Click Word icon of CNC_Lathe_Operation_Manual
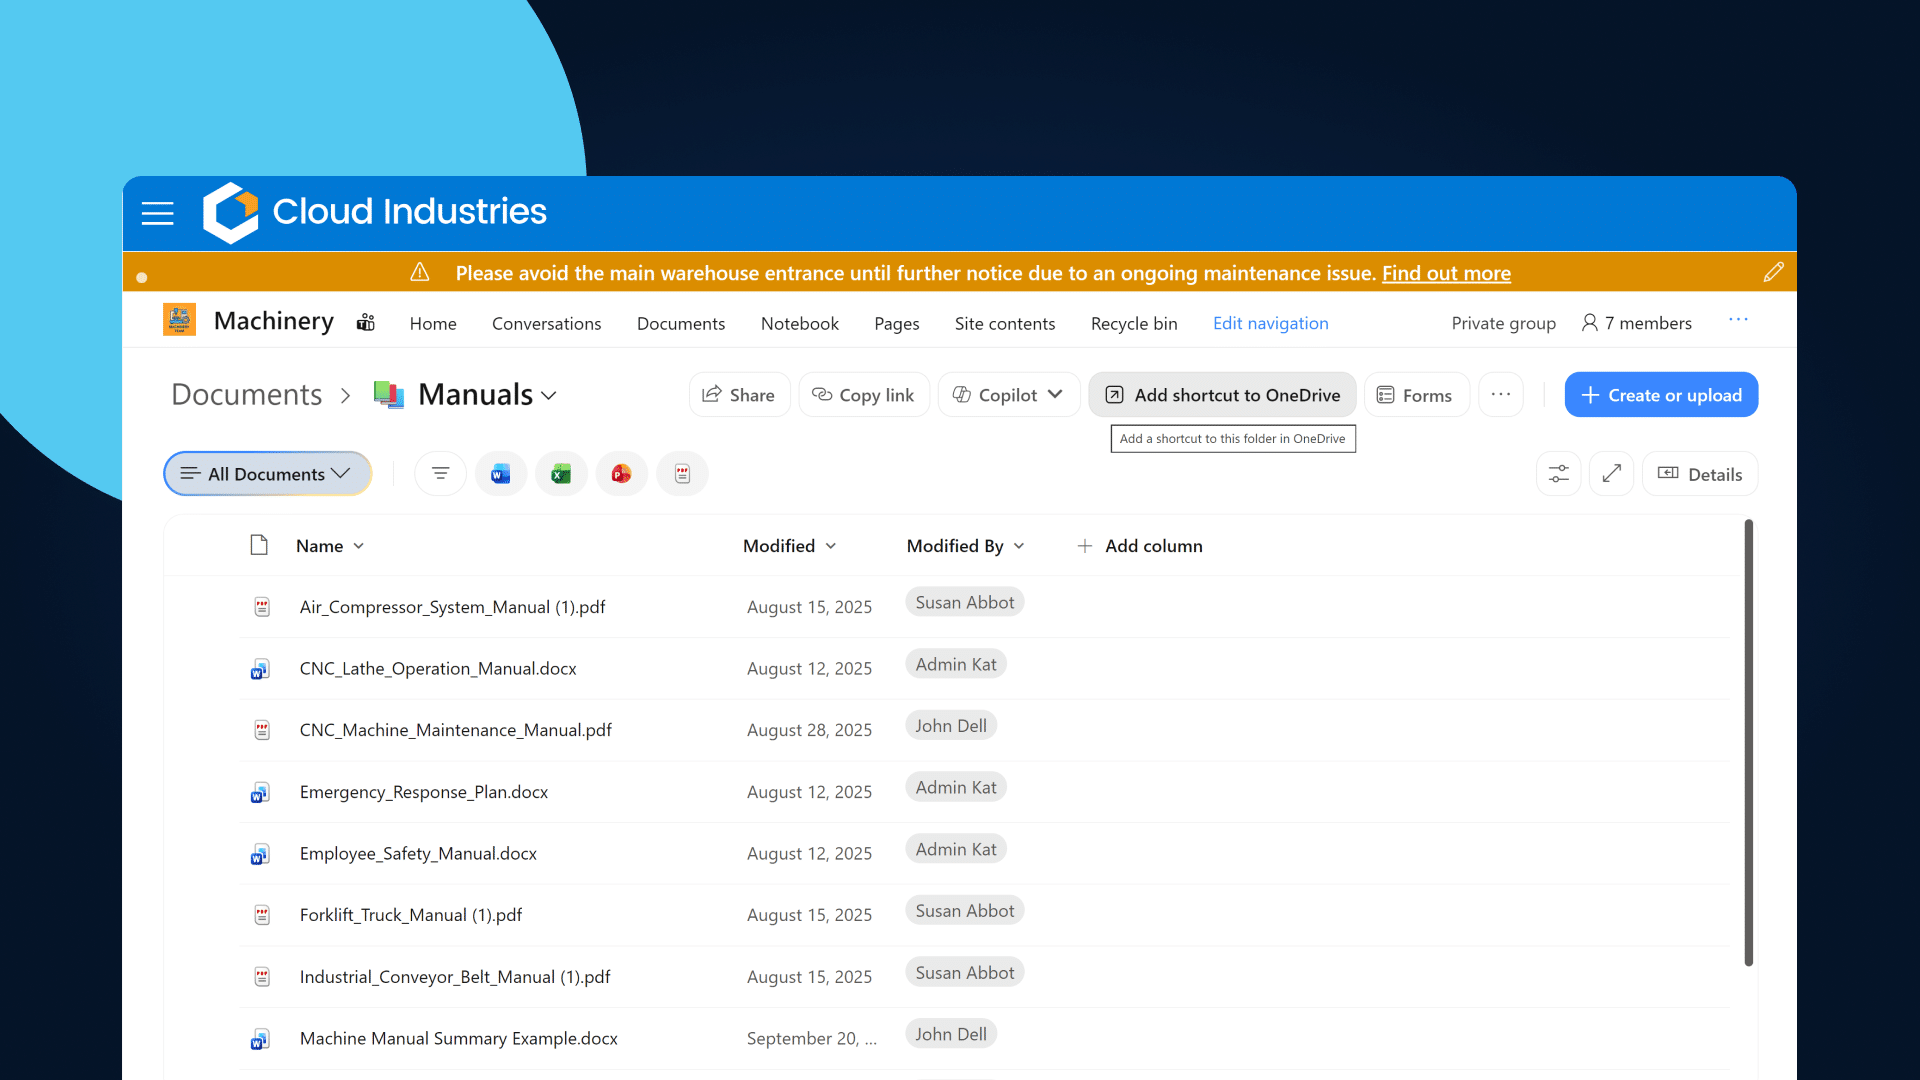1920x1080 pixels. coord(260,669)
